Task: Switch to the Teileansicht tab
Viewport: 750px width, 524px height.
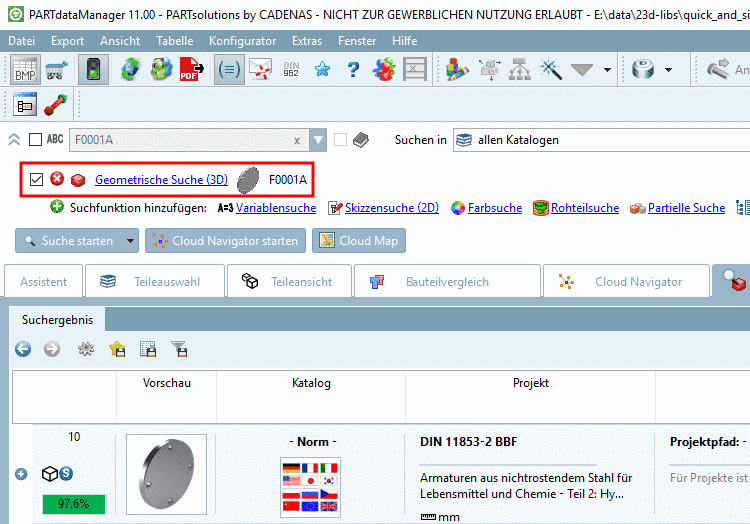Action: pyautogui.click(x=290, y=282)
